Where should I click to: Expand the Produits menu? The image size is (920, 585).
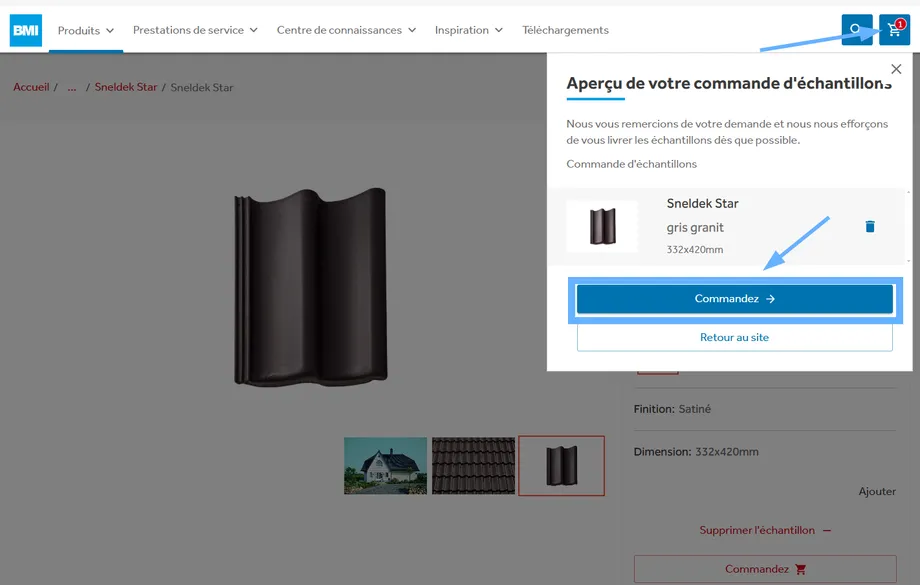pos(86,31)
